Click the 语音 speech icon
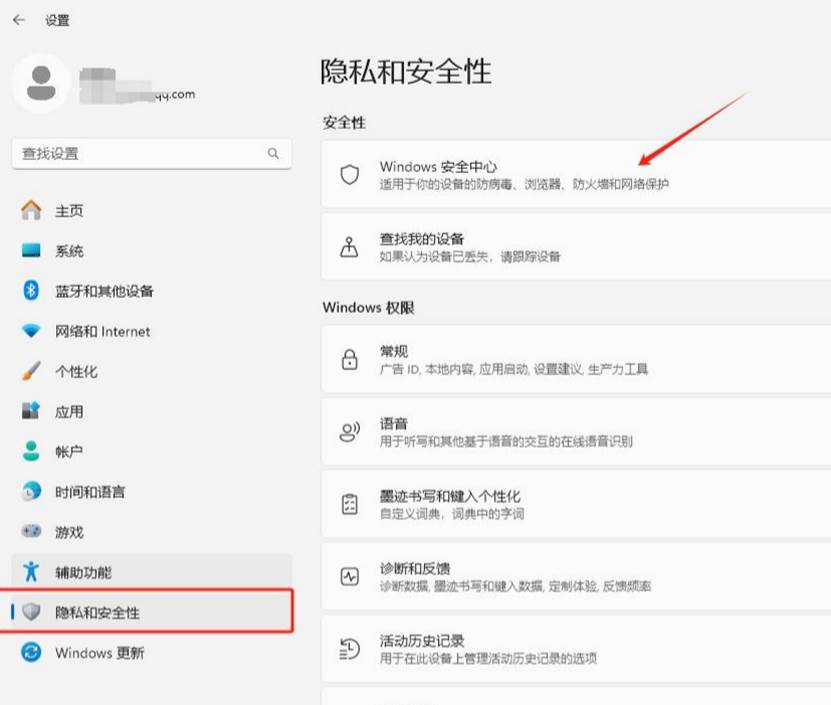 350,432
